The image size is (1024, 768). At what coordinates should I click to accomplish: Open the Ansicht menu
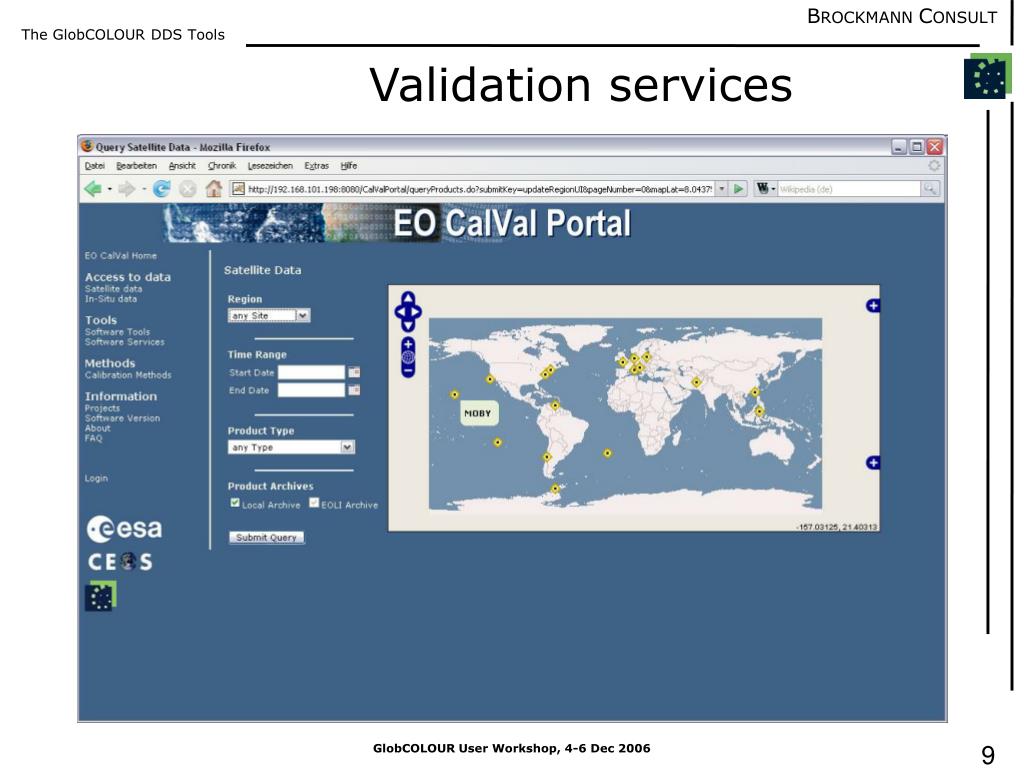pyautogui.click(x=182, y=166)
